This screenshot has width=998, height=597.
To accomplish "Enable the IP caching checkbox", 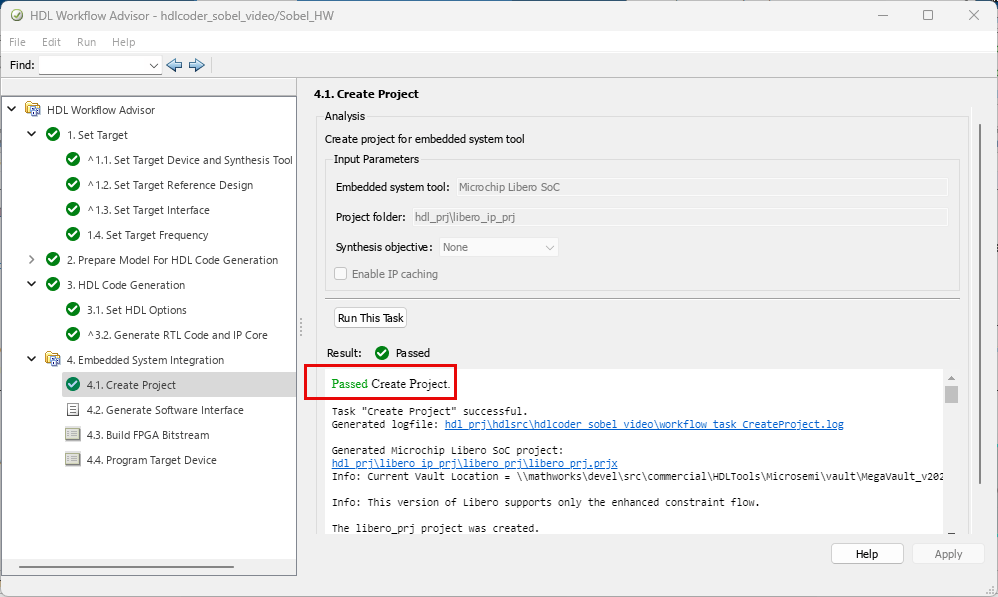I will click(x=341, y=274).
